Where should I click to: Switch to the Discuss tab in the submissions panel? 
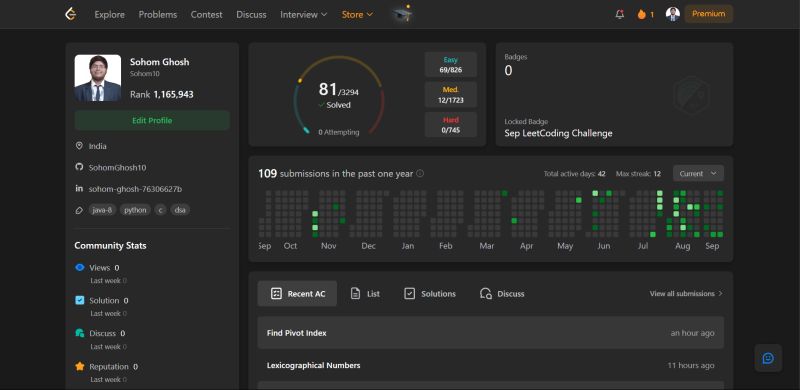(502, 294)
